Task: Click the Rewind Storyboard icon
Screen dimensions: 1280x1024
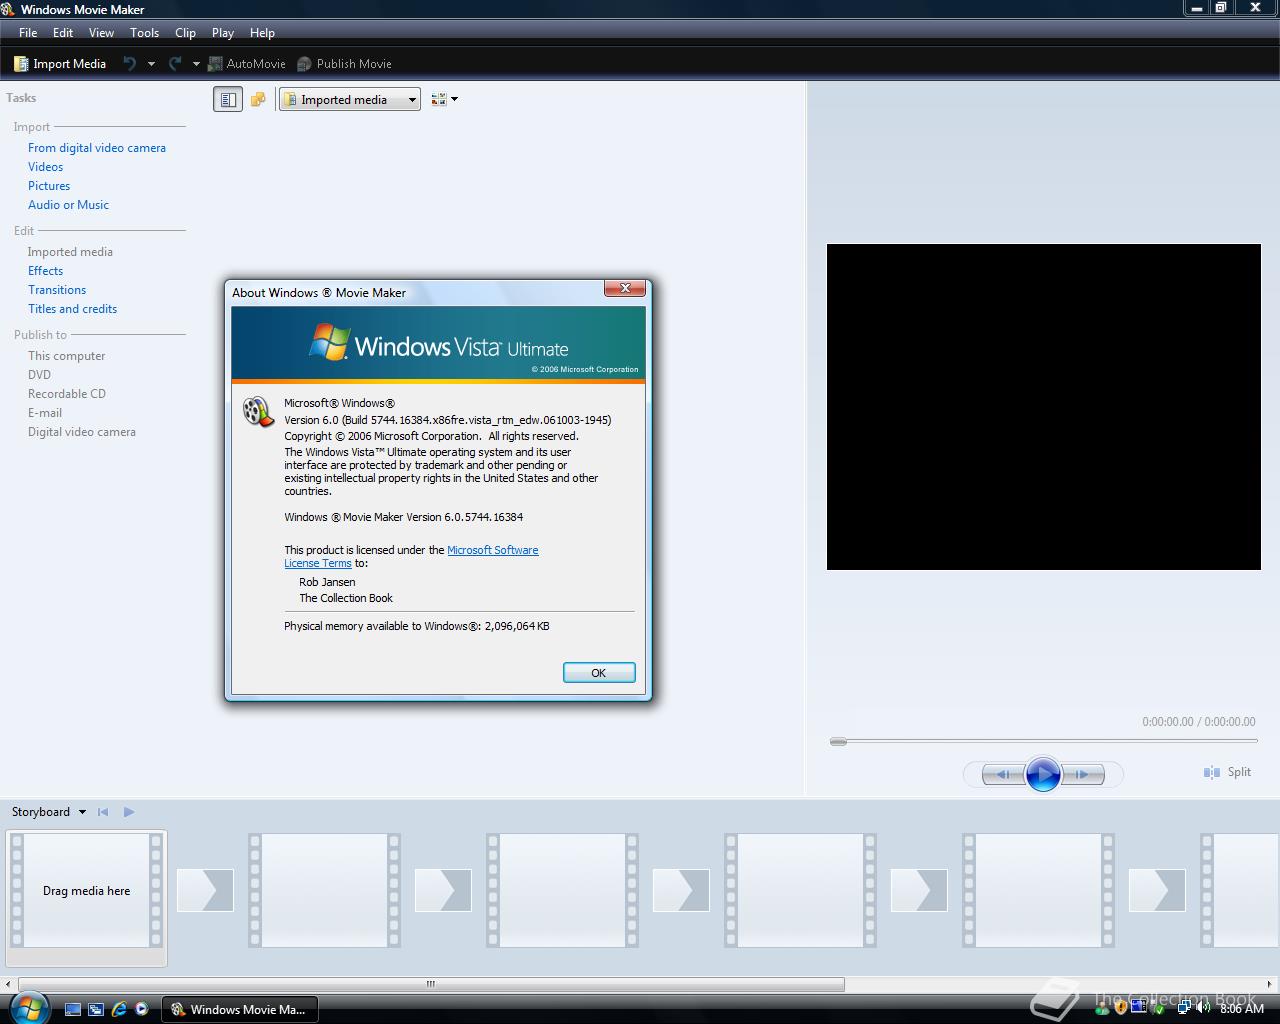Action: pyautogui.click(x=103, y=812)
